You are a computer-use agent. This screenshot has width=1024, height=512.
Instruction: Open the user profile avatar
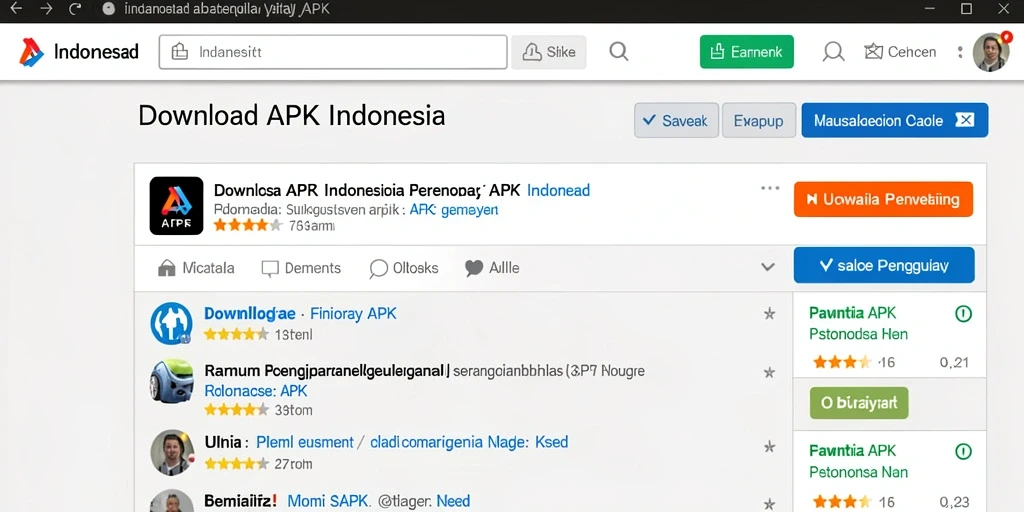(x=991, y=52)
